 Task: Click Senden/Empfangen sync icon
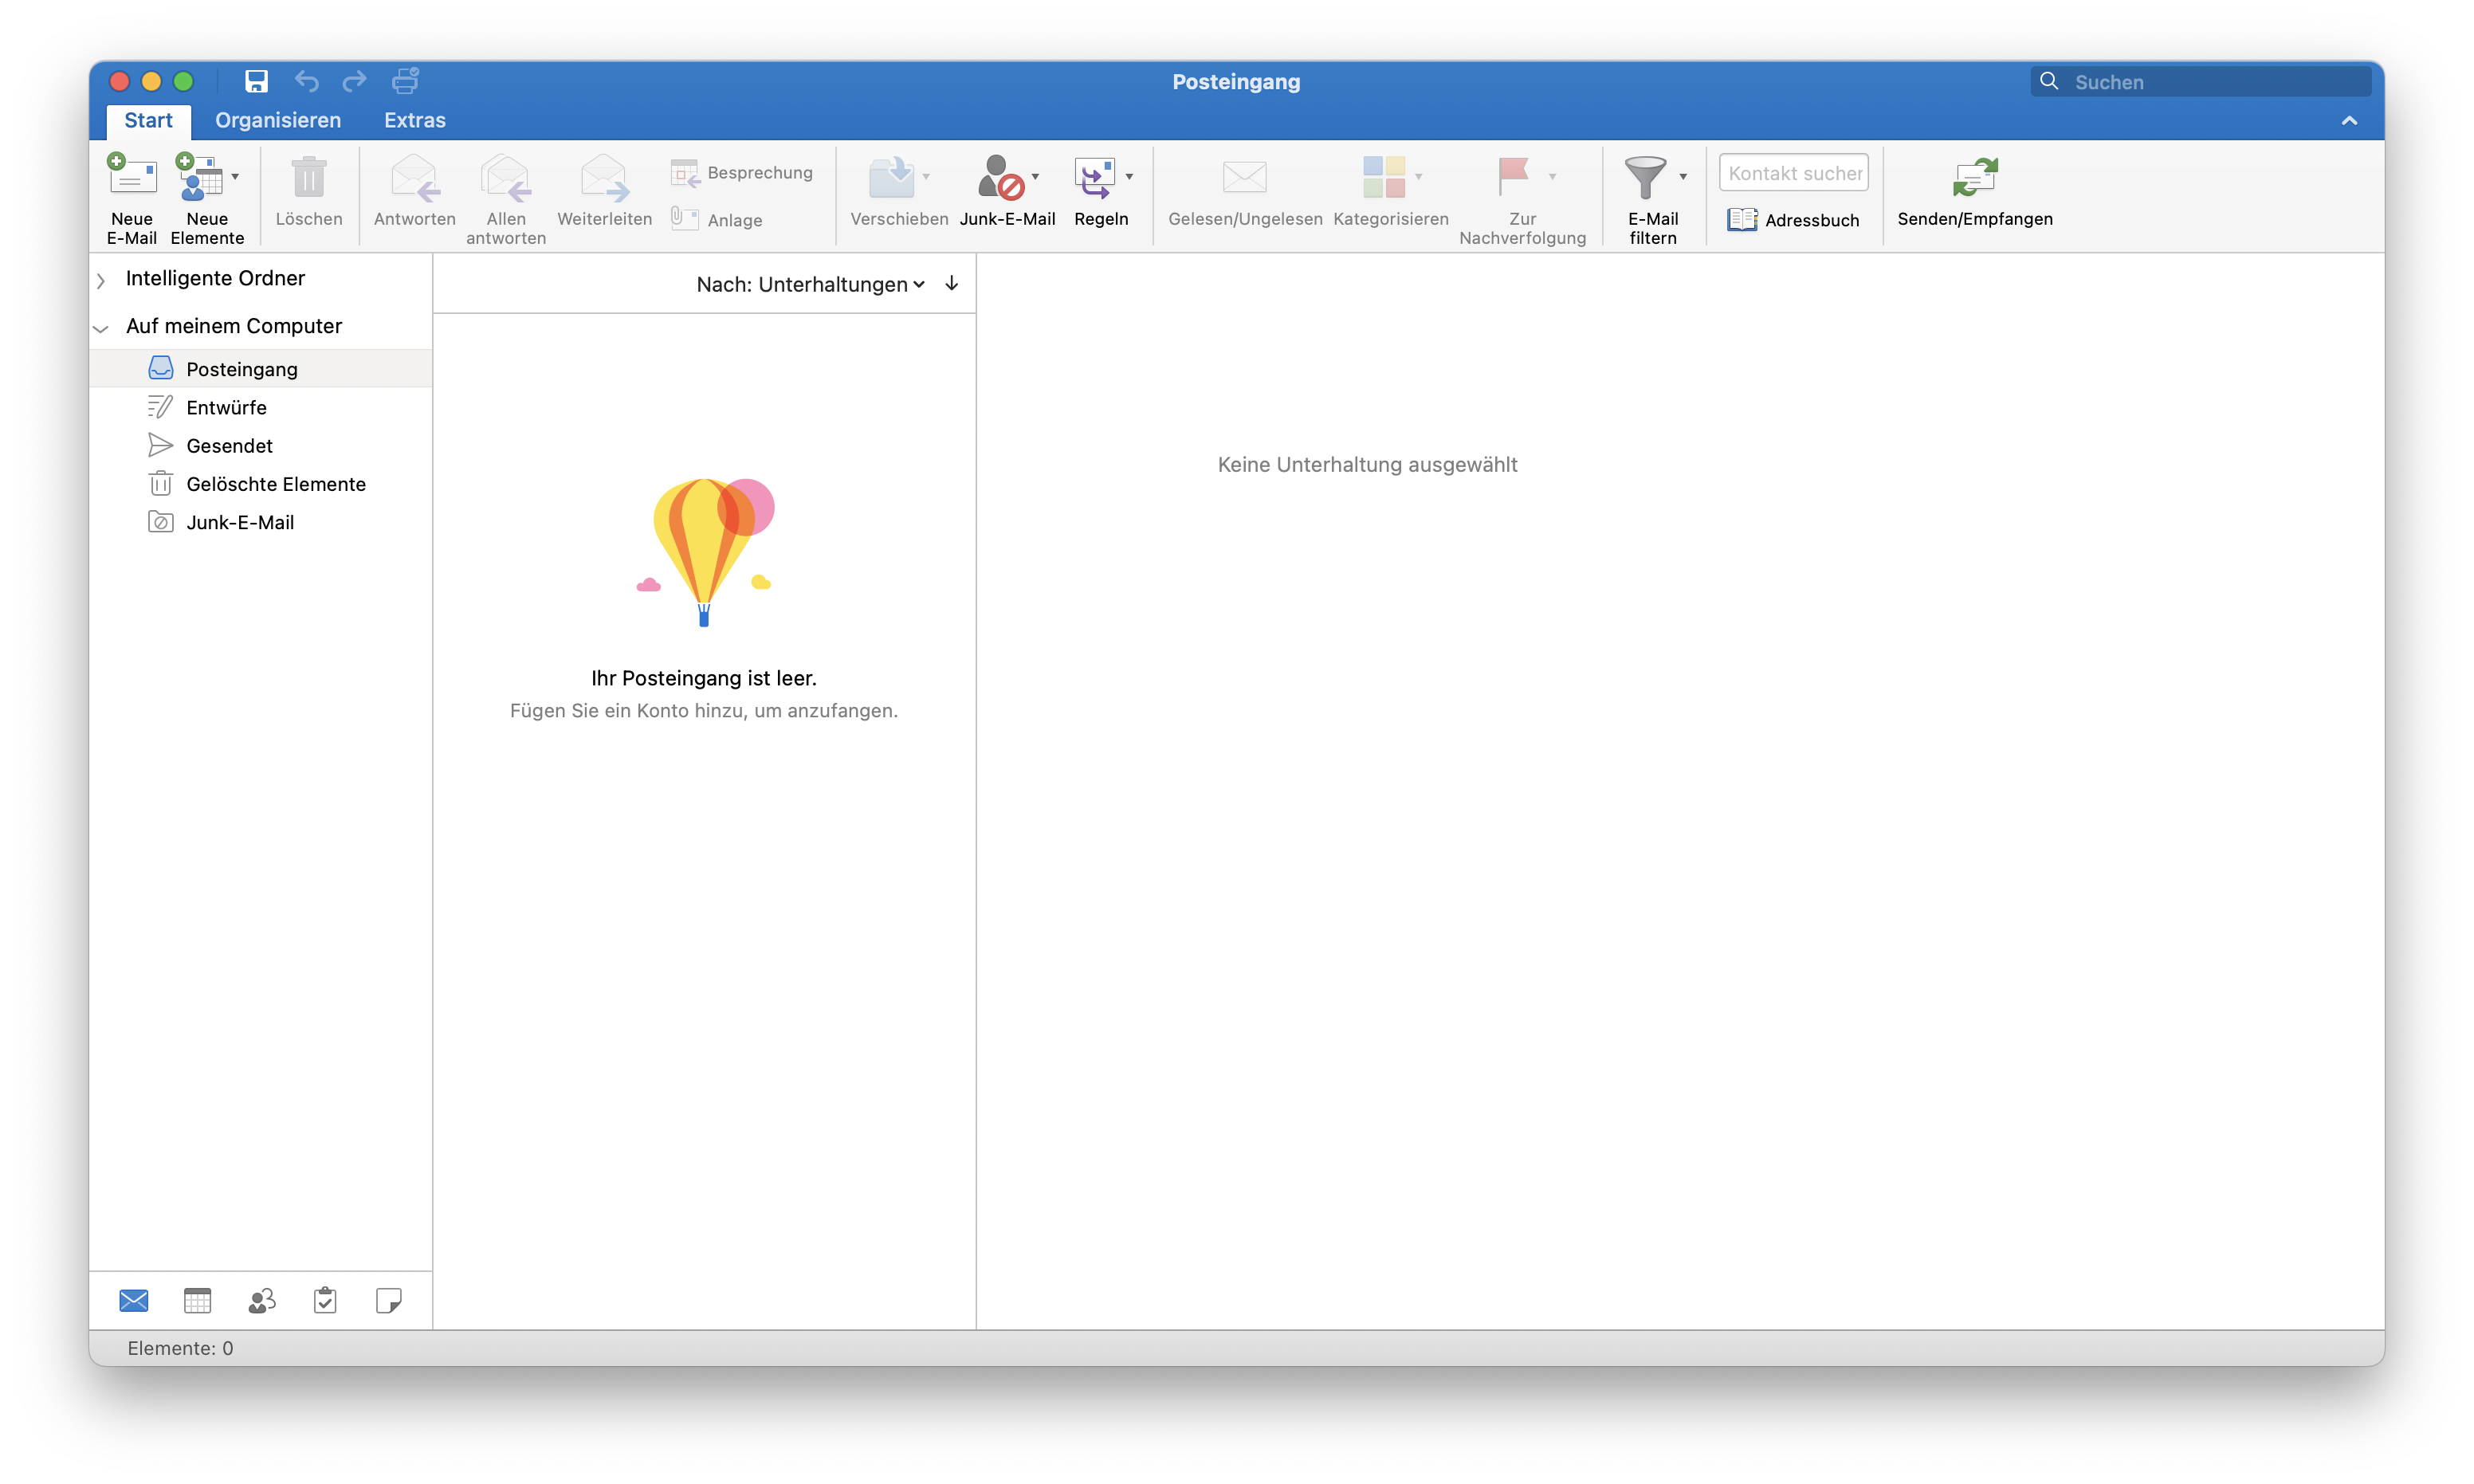[1974, 178]
